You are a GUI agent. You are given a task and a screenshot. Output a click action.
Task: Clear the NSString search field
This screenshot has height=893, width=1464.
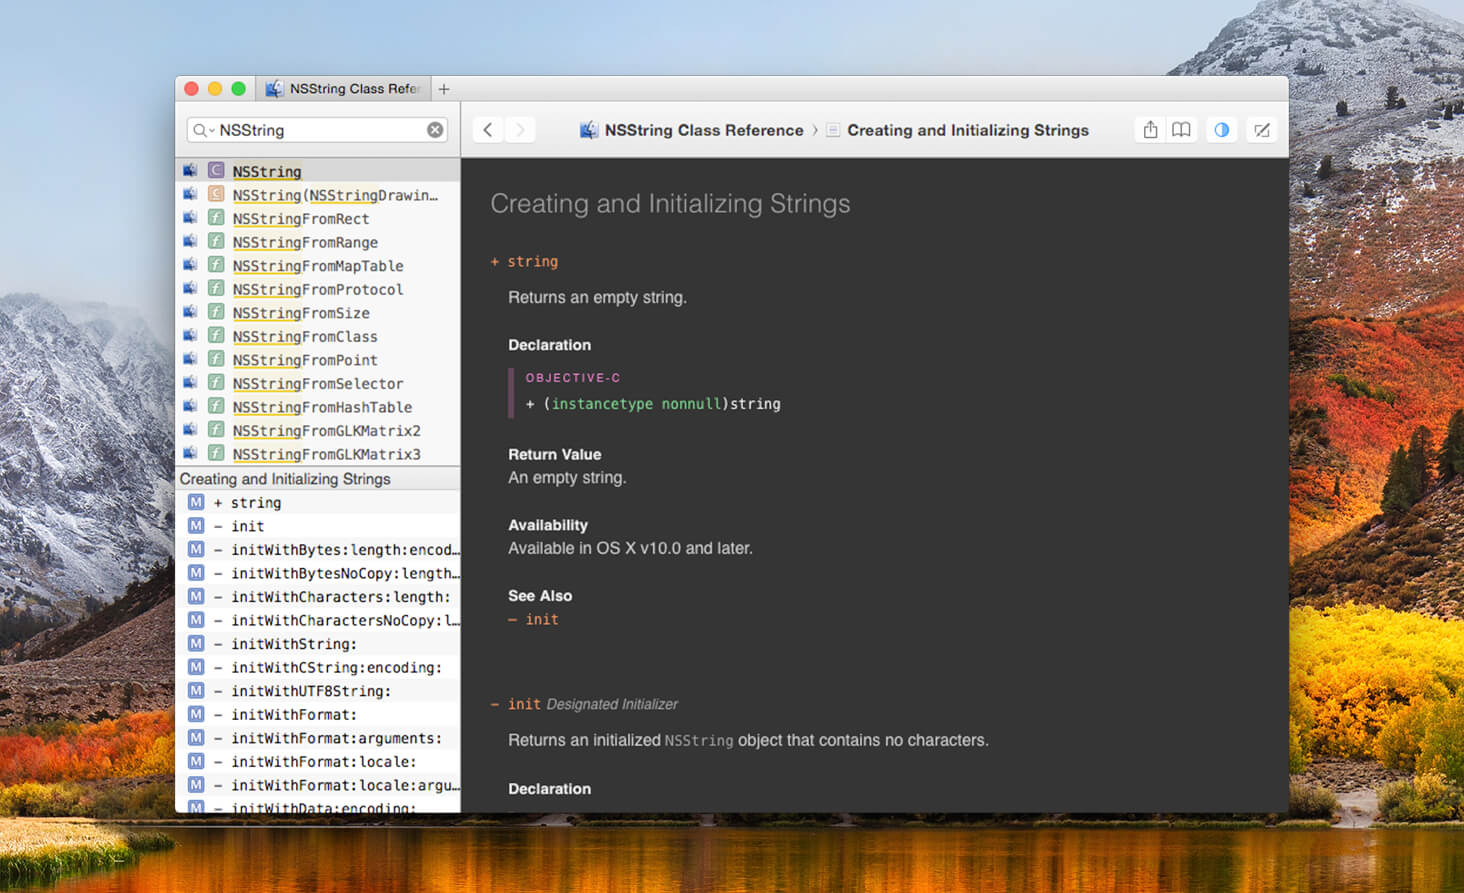pyautogui.click(x=435, y=130)
